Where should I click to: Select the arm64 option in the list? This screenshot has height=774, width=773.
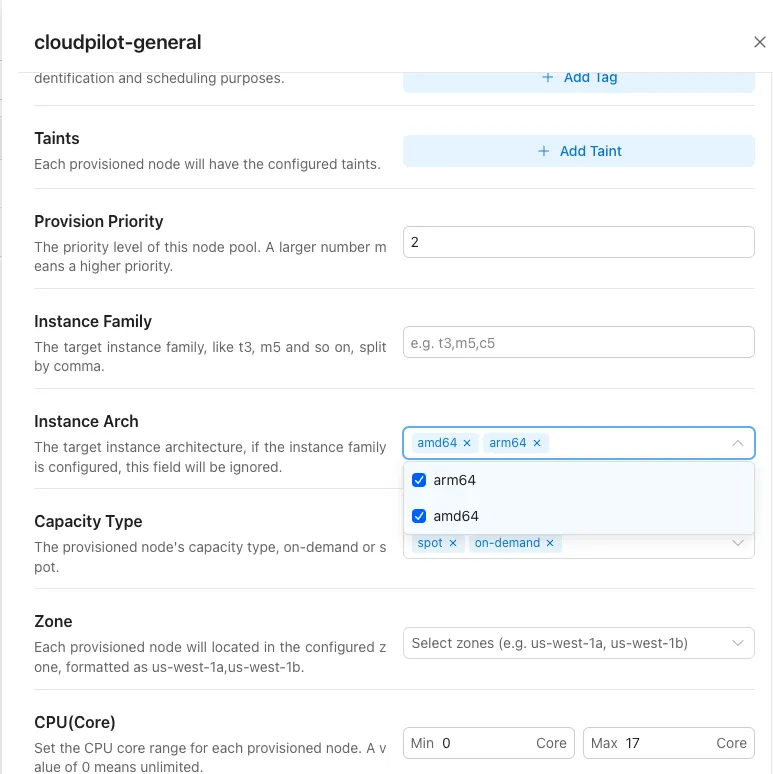pos(455,480)
